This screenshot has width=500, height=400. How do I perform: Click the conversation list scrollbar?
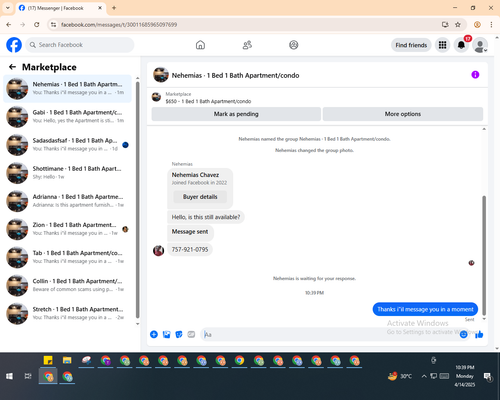pyautogui.click(x=138, y=200)
